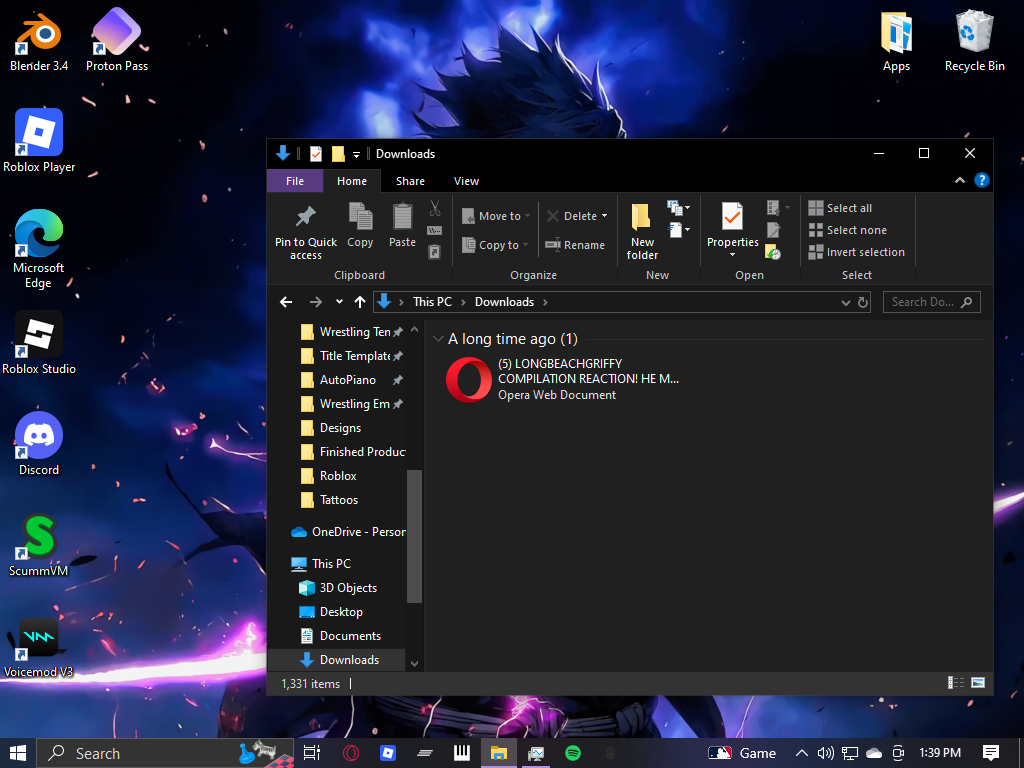Collapse the ribbon with the caret arrow

[x=960, y=181]
